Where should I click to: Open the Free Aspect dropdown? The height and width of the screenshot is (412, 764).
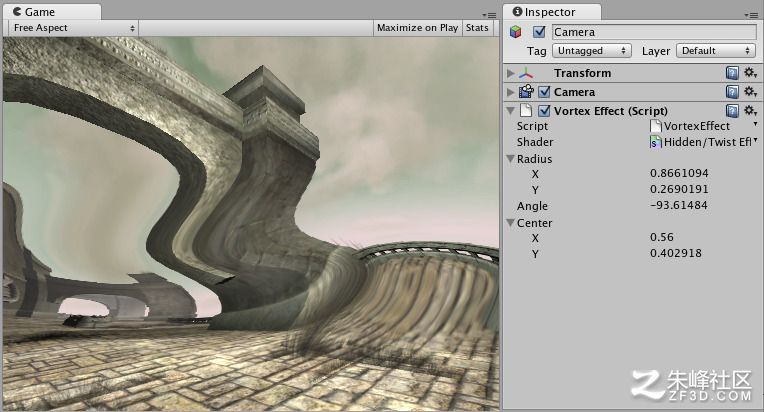74,28
